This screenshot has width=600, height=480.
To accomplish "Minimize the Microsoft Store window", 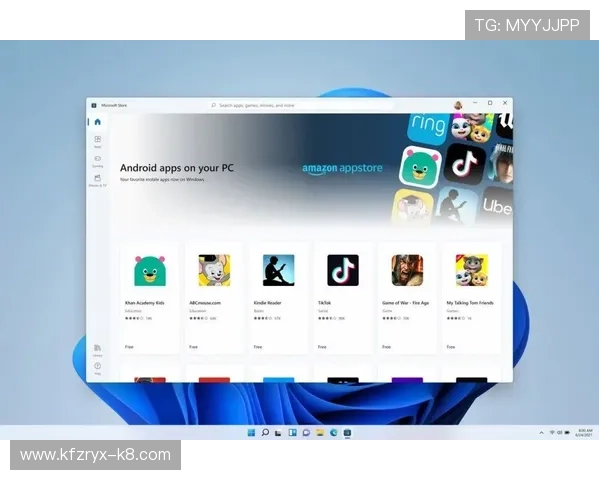I will pos(475,103).
